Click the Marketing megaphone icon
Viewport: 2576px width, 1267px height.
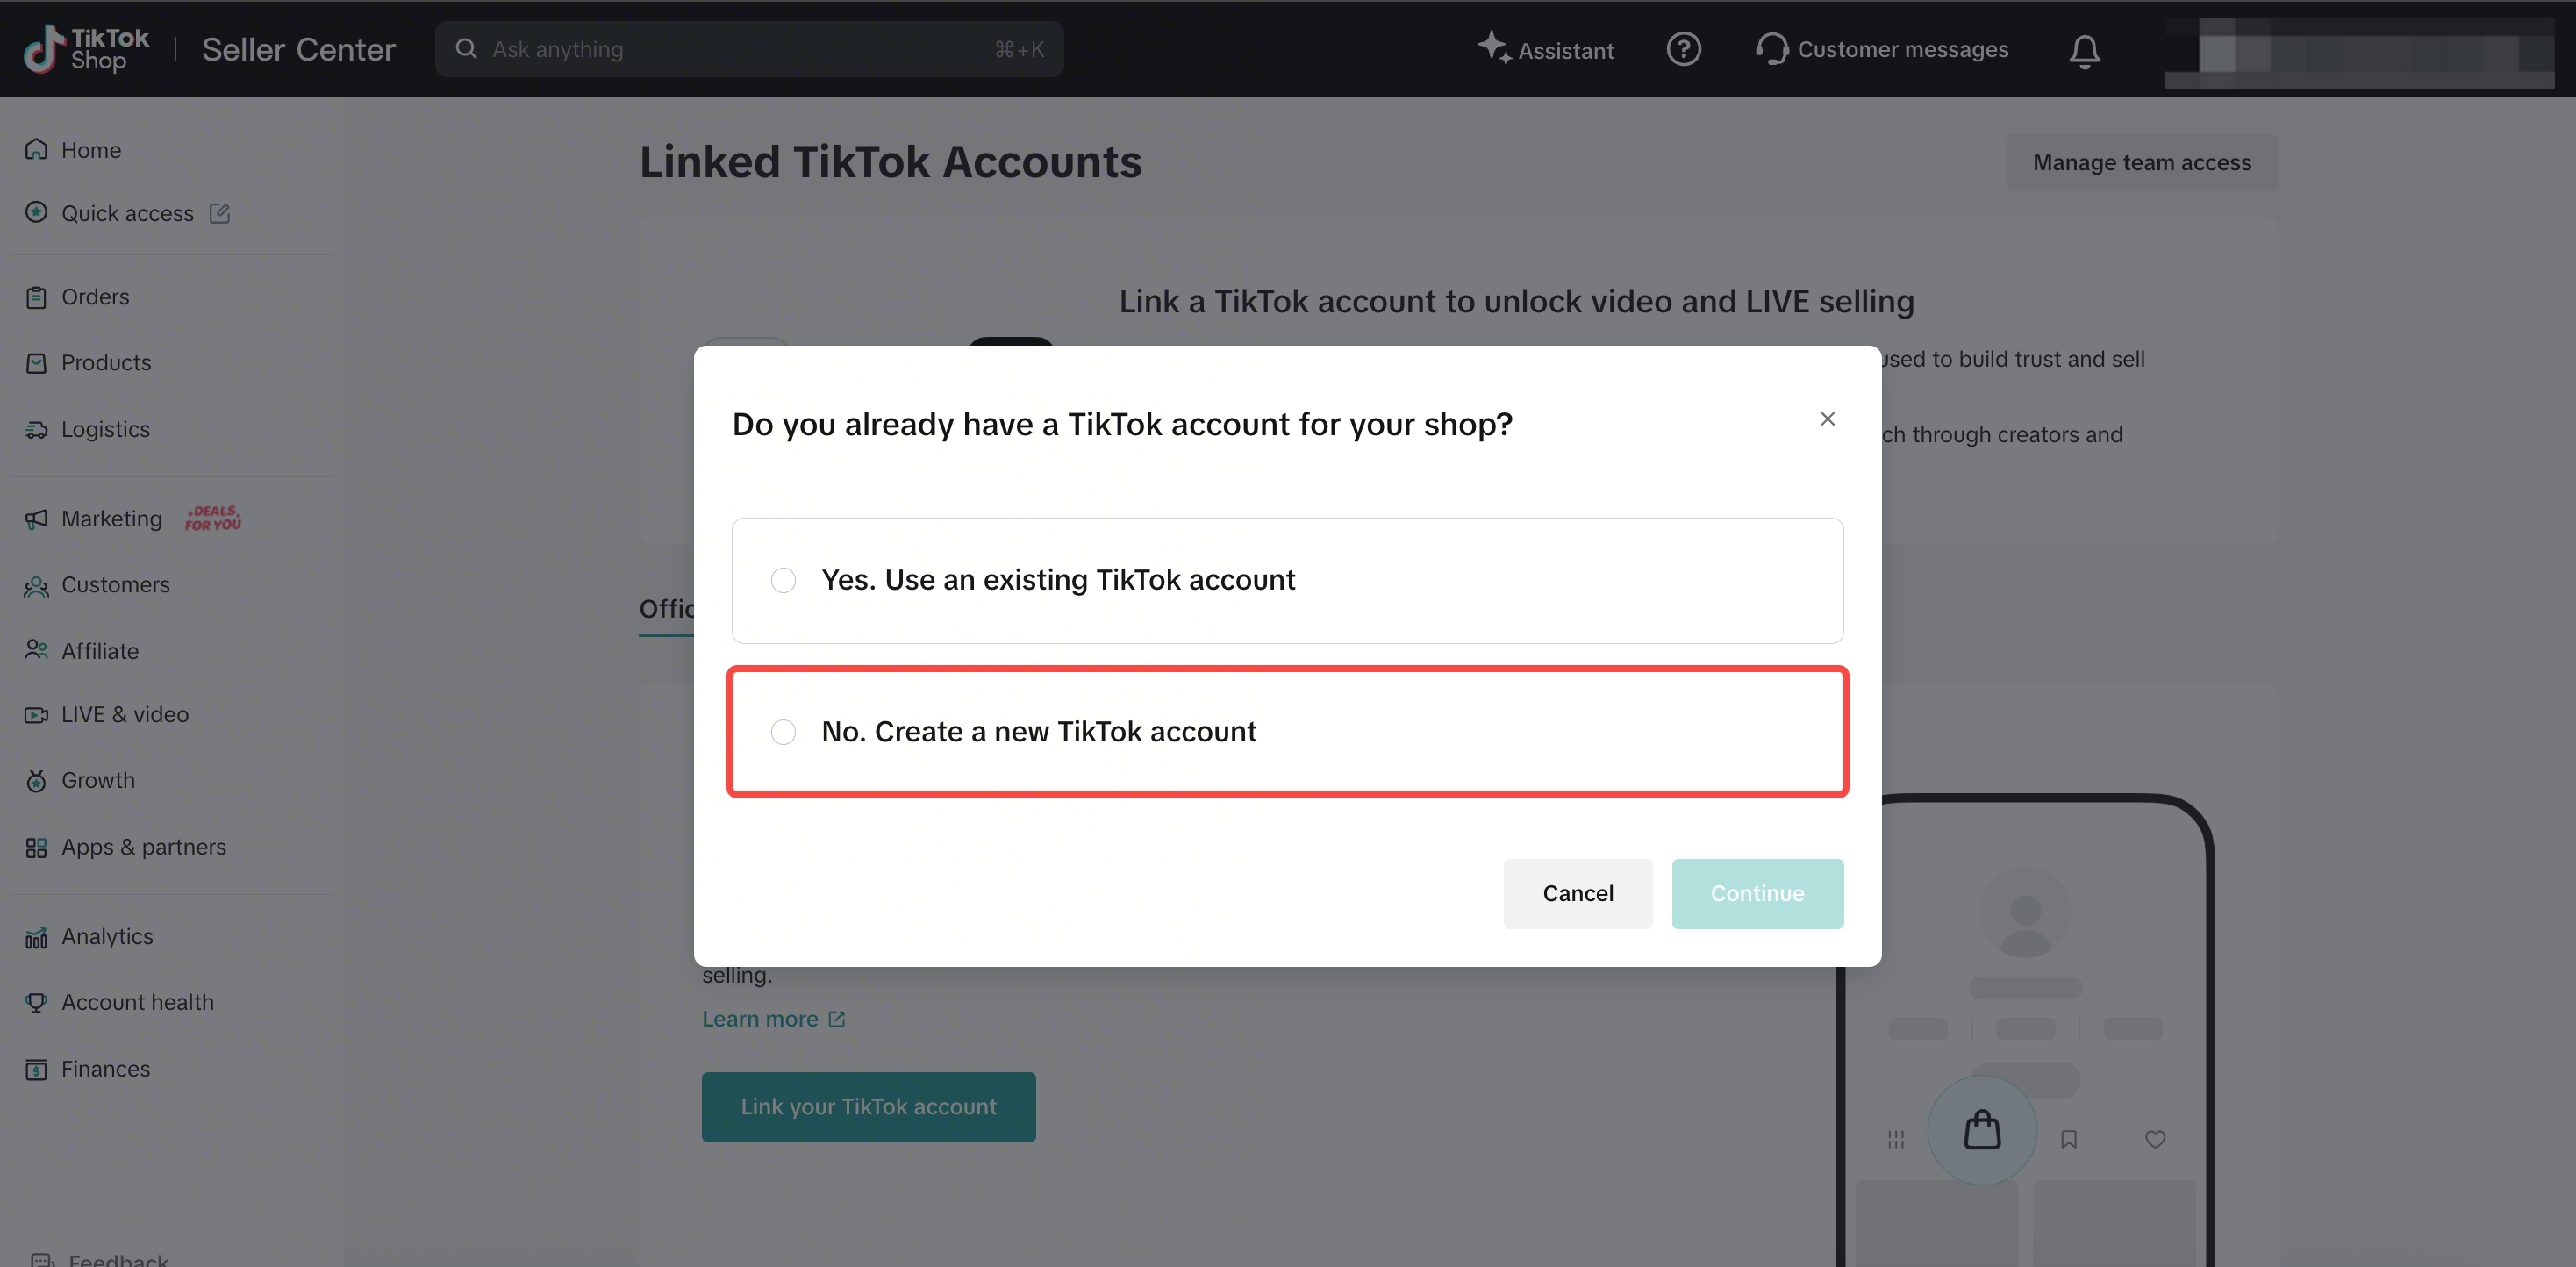click(36, 519)
